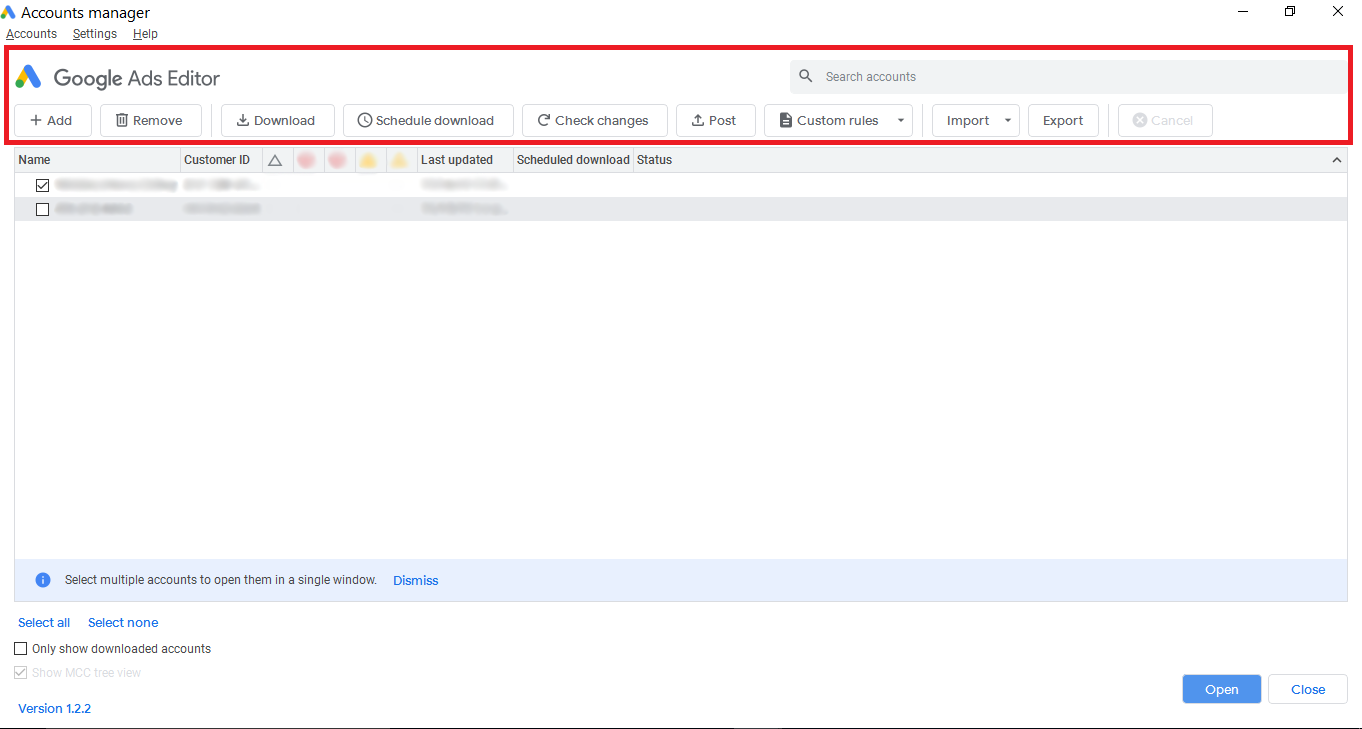Sort by Scheduled download column header
This screenshot has width=1362, height=729.
pyautogui.click(x=573, y=160)
